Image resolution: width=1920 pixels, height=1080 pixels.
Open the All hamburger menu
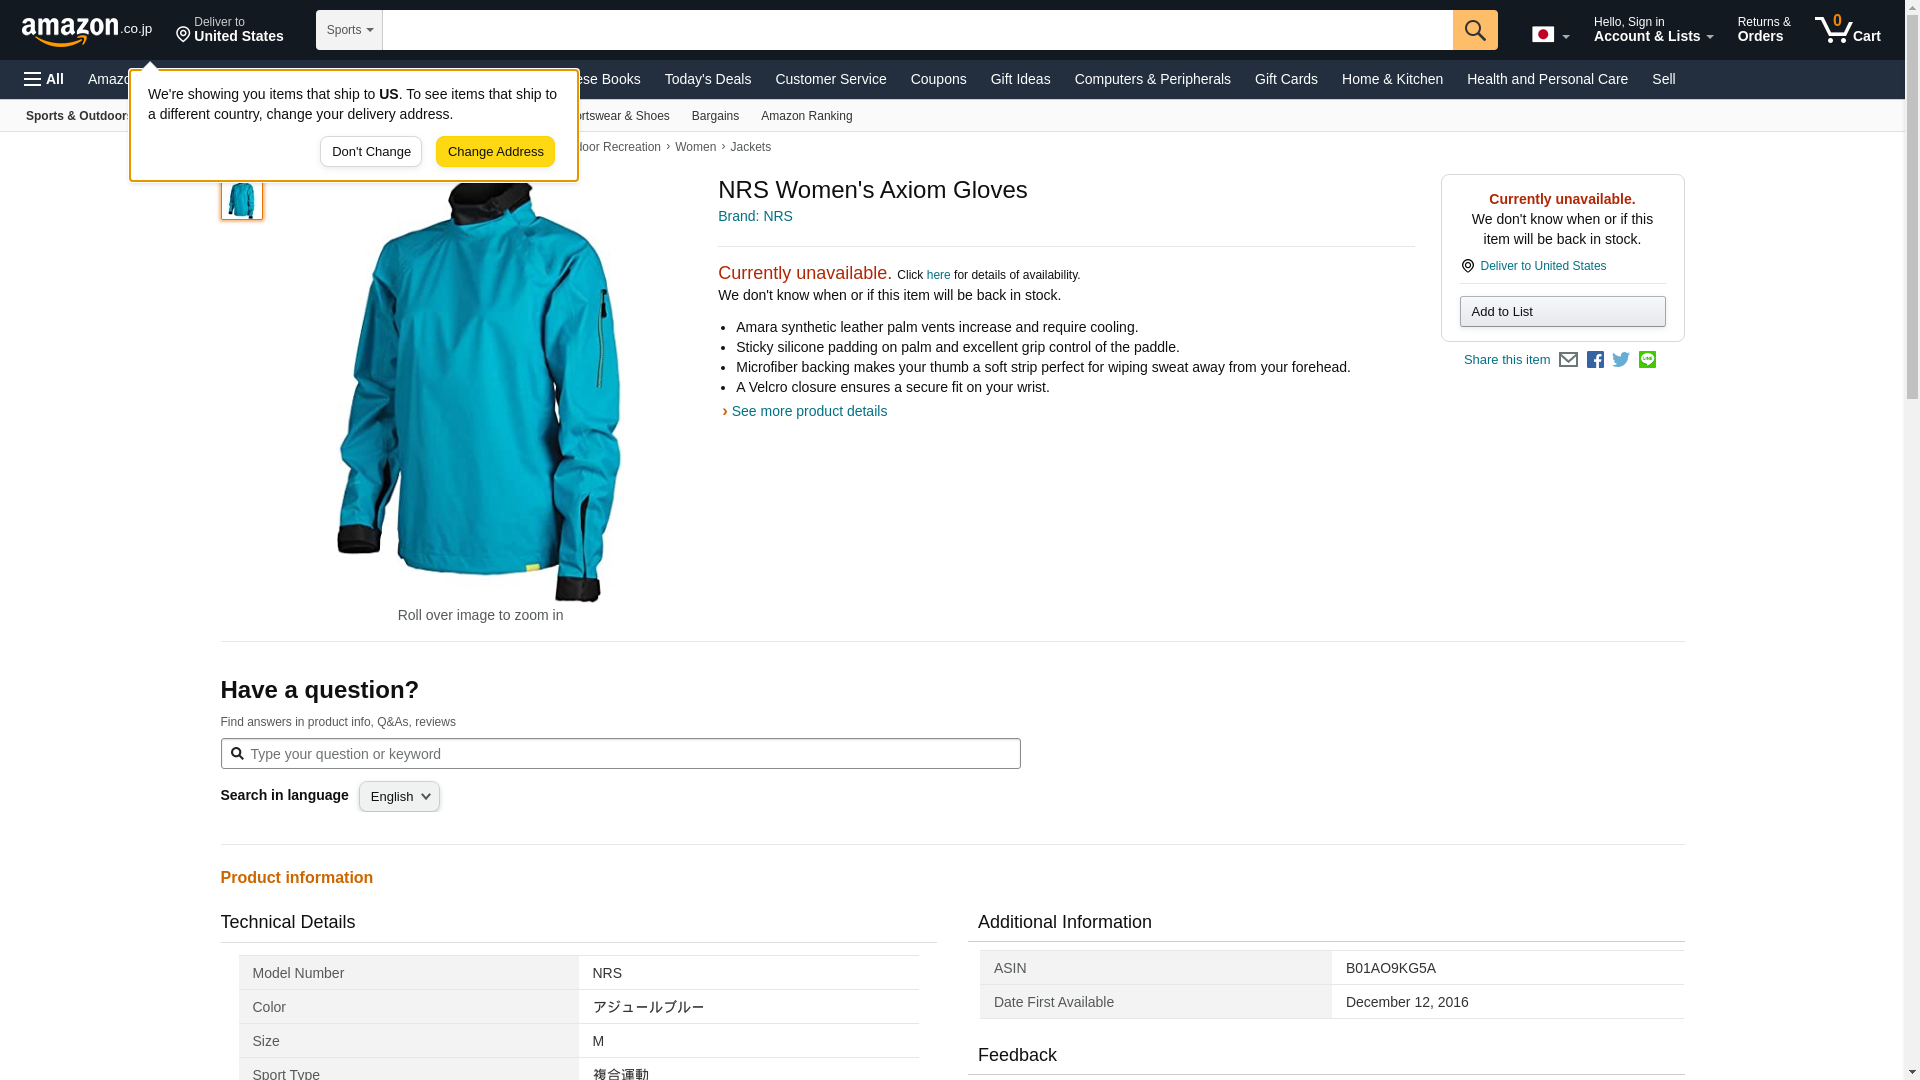click(x=44, y=79)
